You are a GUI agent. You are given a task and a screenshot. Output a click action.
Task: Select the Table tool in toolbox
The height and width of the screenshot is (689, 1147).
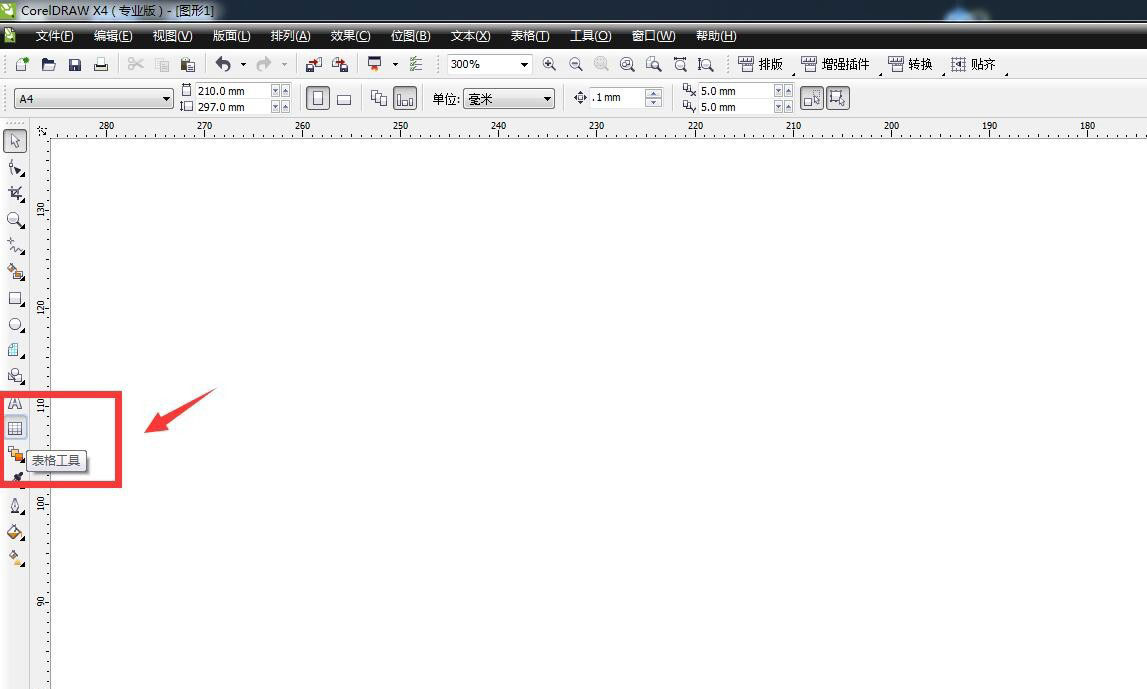(x=15, y=428)
